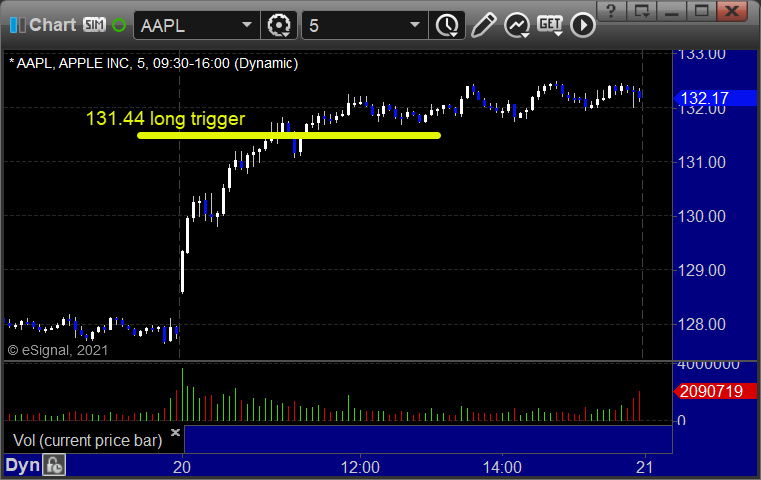This screenshot has height=480, width=761.
Task: Select the yellow horizontal trigger line
Action: pos(289,136)
